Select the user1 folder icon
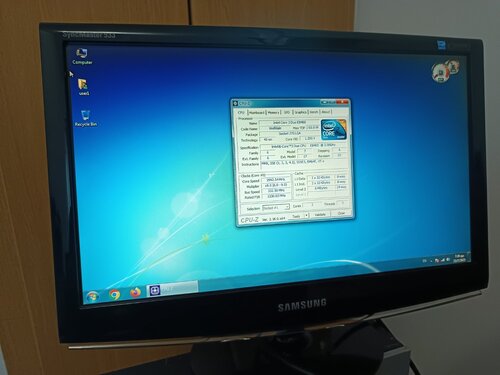500x375 pixels. tap(83, 87)
